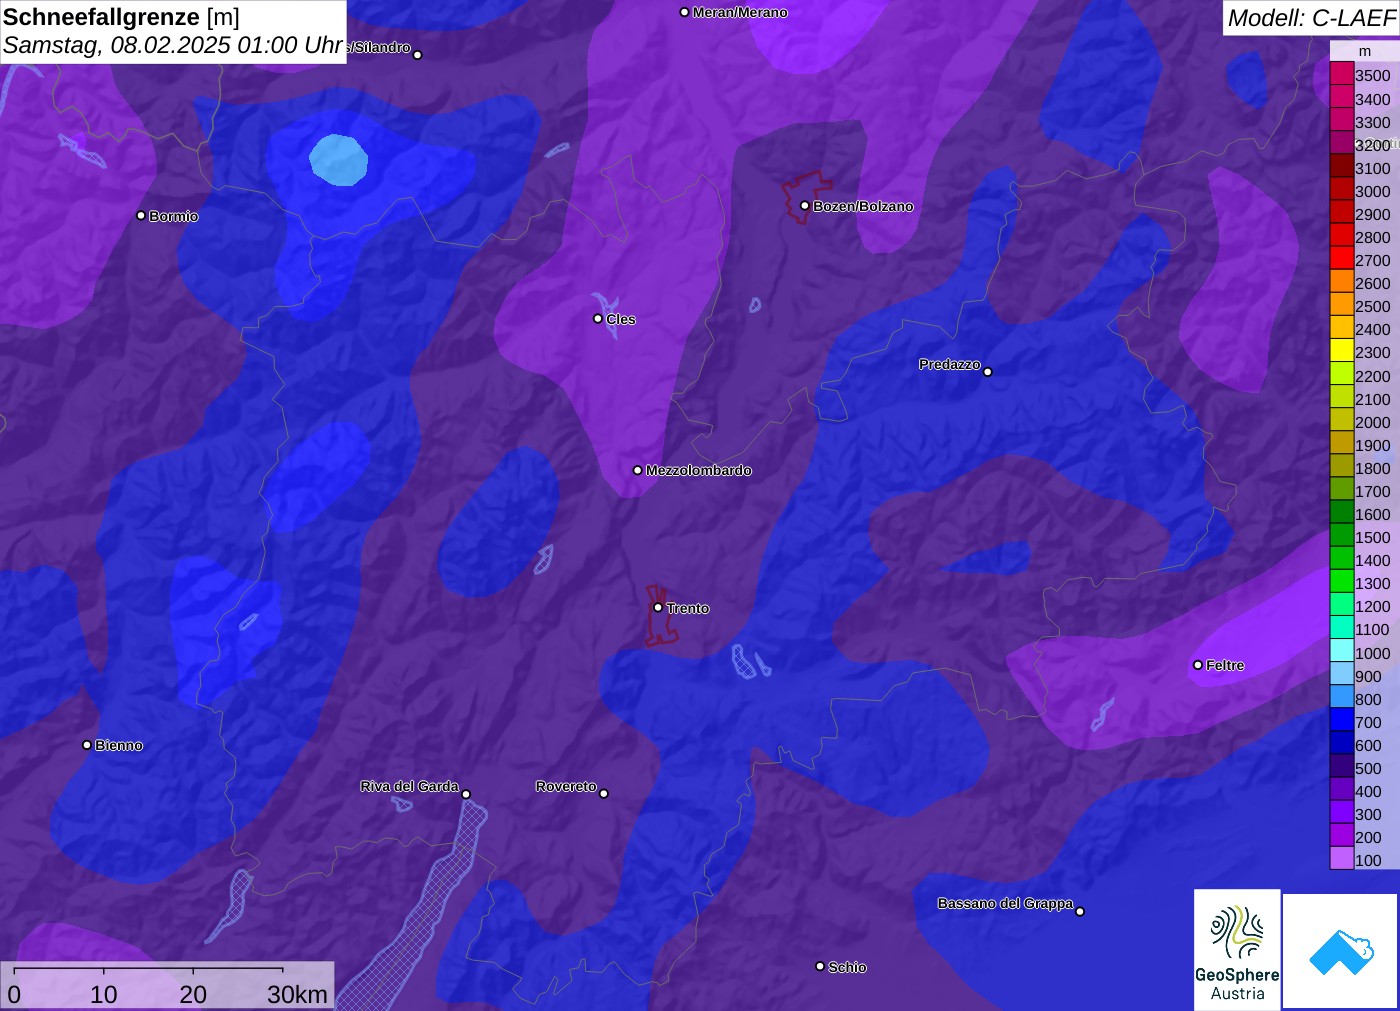This screenshot has width=1400, height=1011.
Task: Click the 10 mark on scale bar
Action: coord(104,994)
